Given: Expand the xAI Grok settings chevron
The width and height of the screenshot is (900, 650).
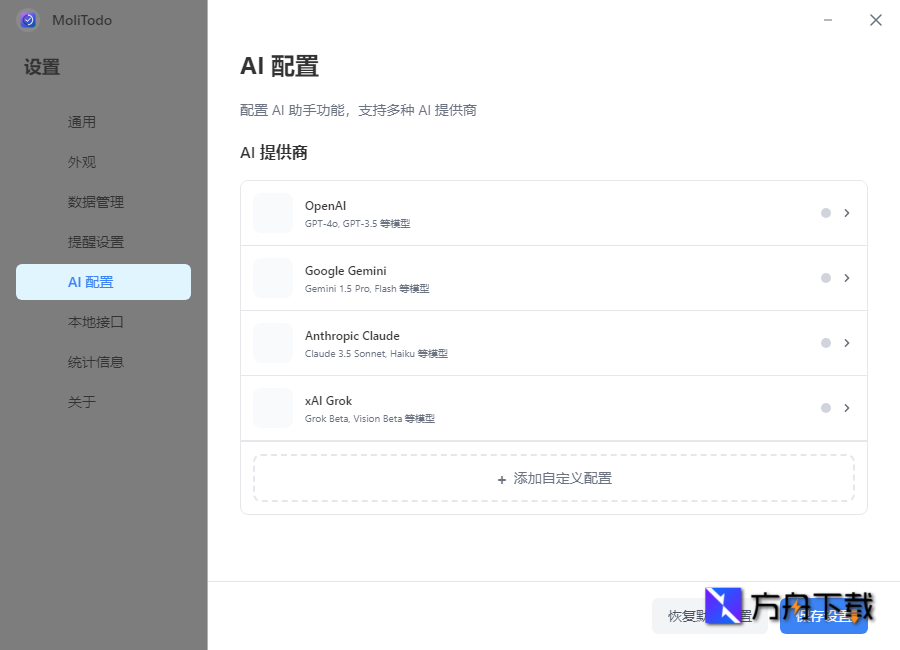Looking at the screenshot, I should pos(847,407).
